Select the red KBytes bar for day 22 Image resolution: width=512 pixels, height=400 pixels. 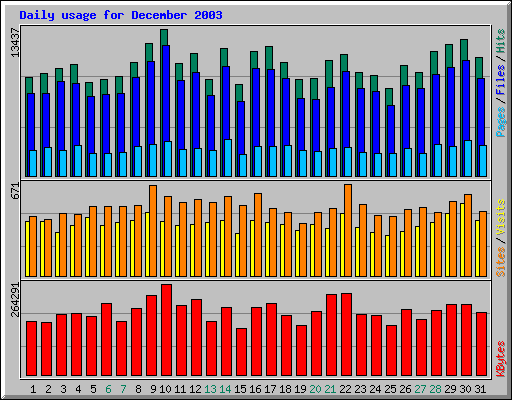(x=347, y=335)
